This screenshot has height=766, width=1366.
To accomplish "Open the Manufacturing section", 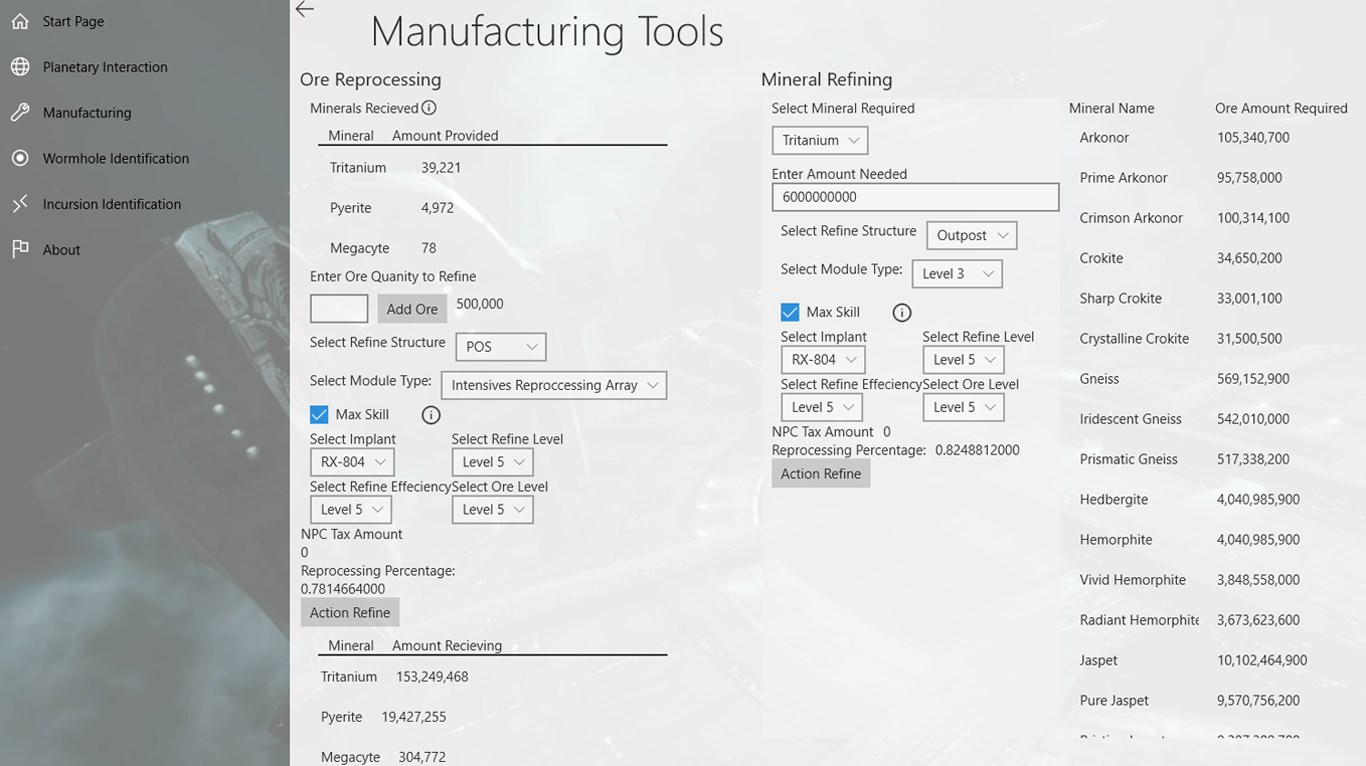I will (x=87, y=113).
